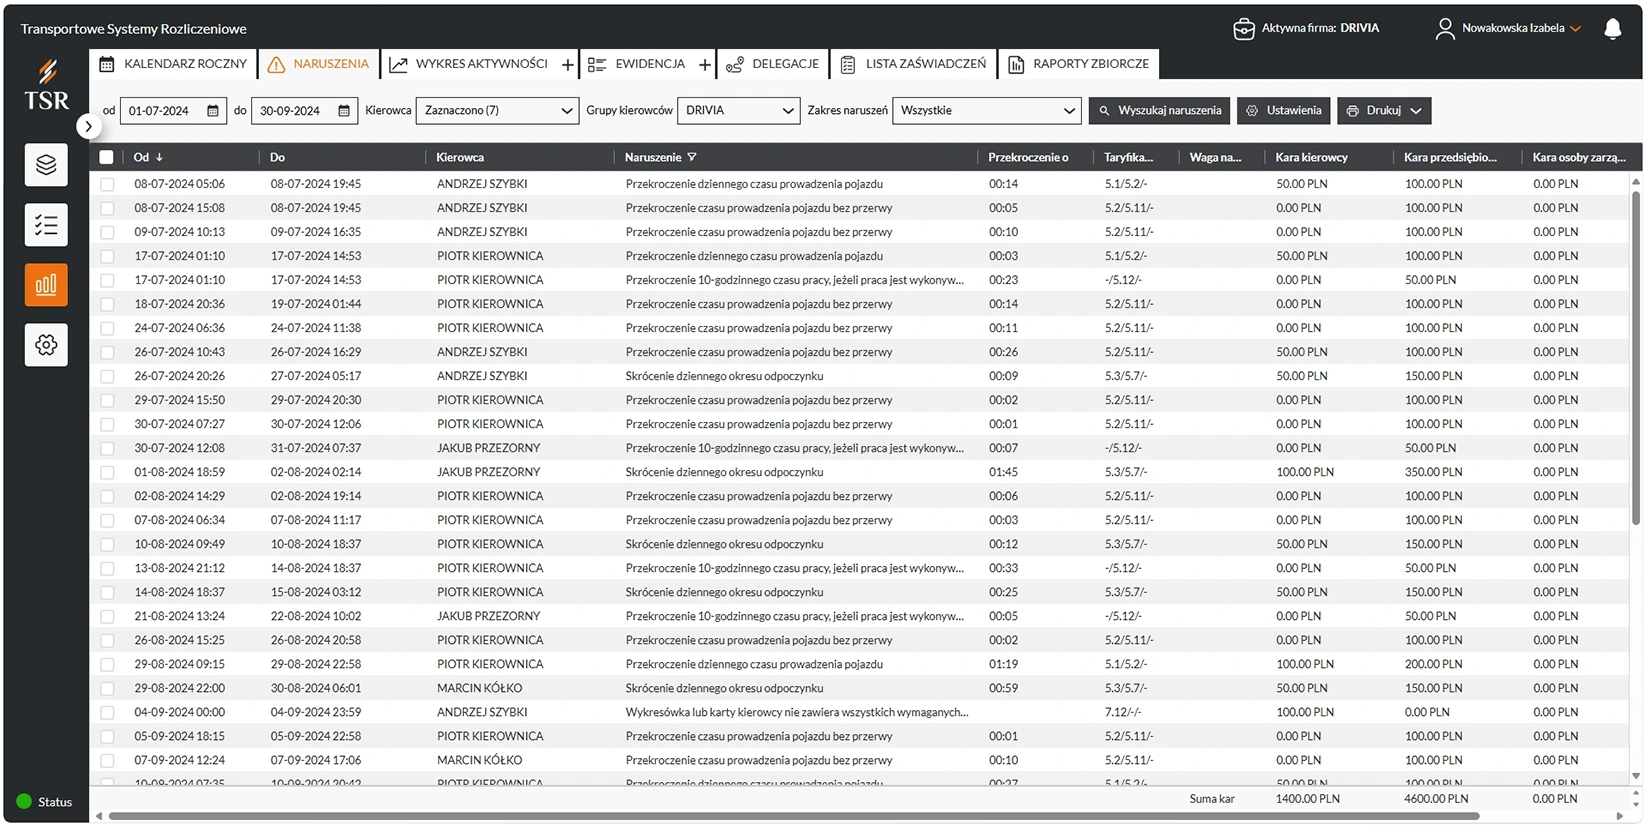The height and width of the screenshot is (825, 1644).
Task: Click the user profile avatar icon
Action: [x=1445, y=29]
